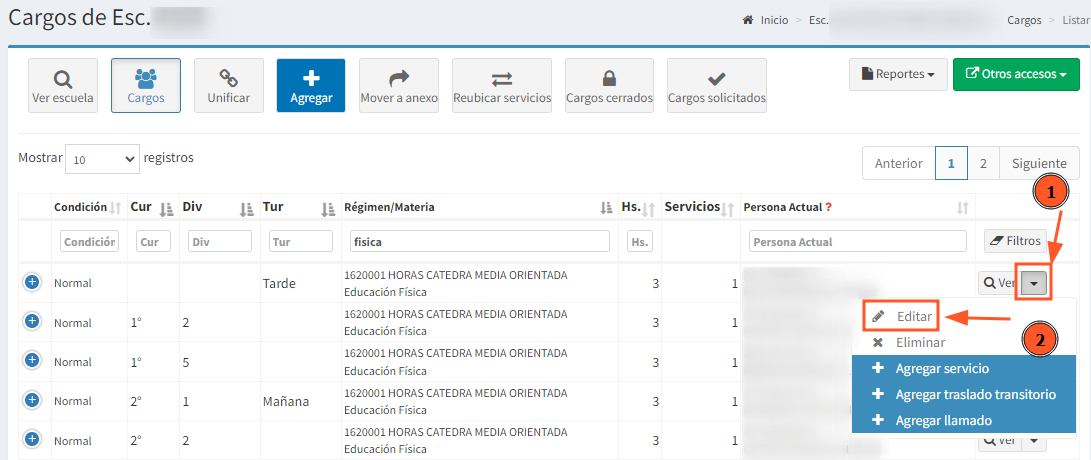Viewport: 1091px width, 460px height.
Task: Select Agregar llamado menu entry
Action: click(x=964, y=420)
